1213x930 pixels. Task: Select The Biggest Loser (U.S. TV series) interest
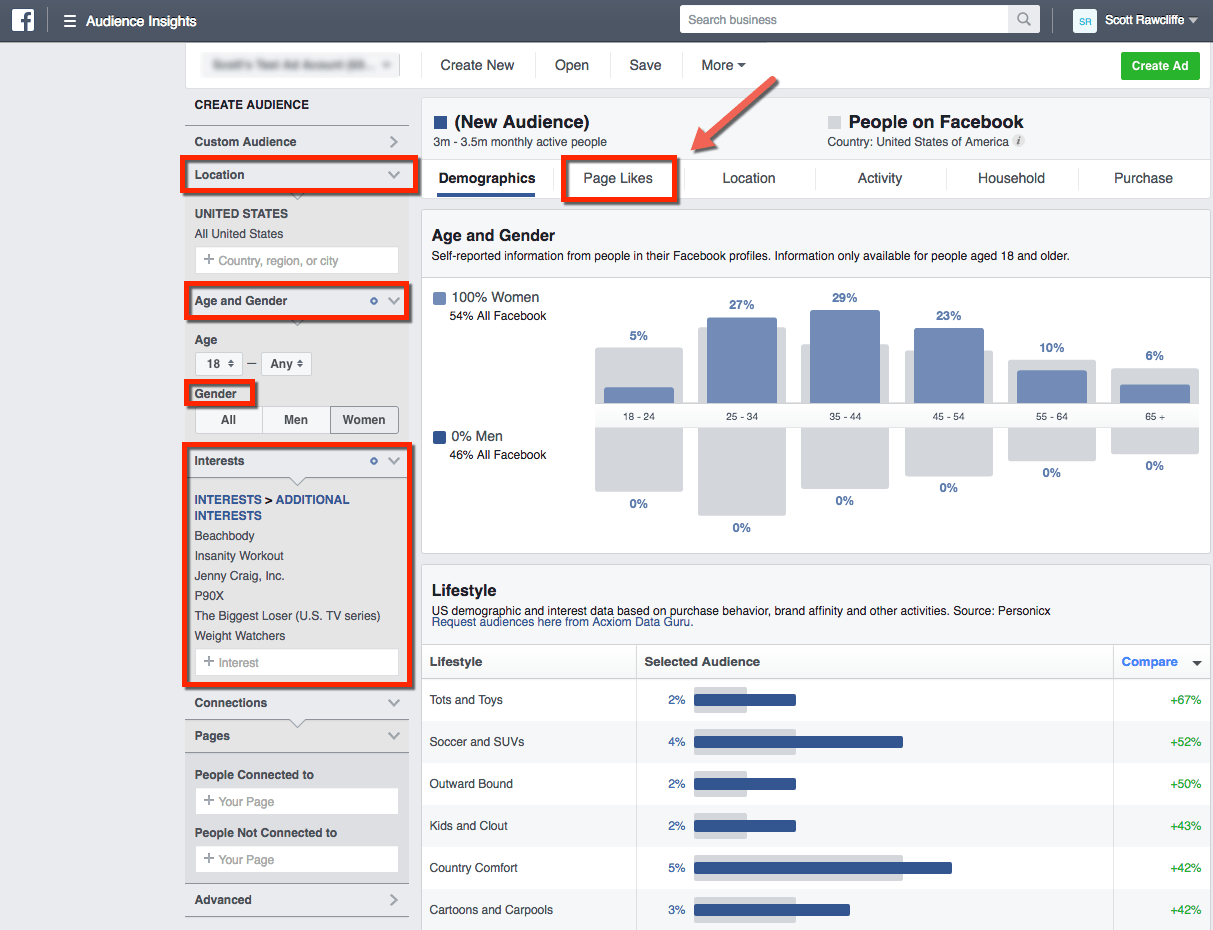tap(288, 616)
